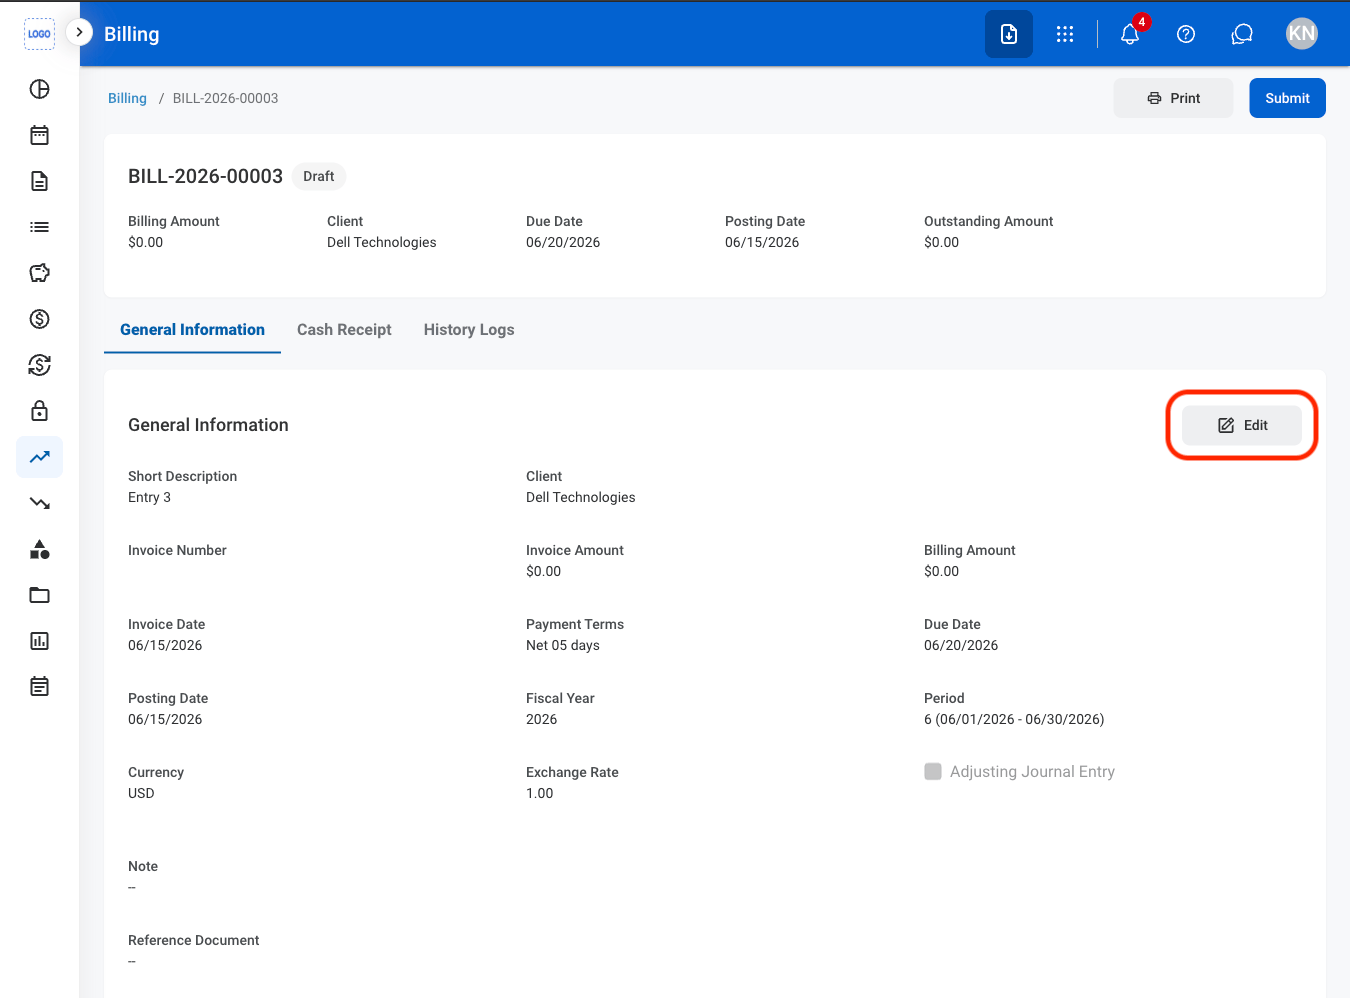Image resolution: width=1350 pixels, height=998 pixels.
Task: Click the help question mark icon
Action: (x=1186, y=34)
